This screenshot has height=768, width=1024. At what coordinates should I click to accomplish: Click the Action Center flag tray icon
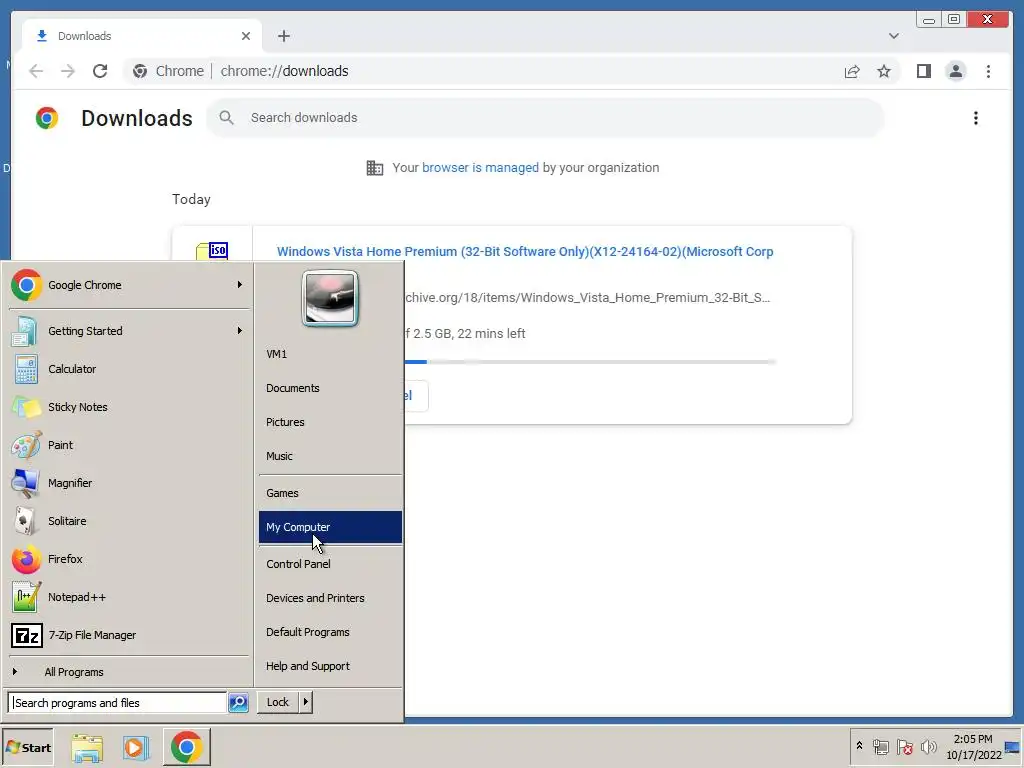904,747
